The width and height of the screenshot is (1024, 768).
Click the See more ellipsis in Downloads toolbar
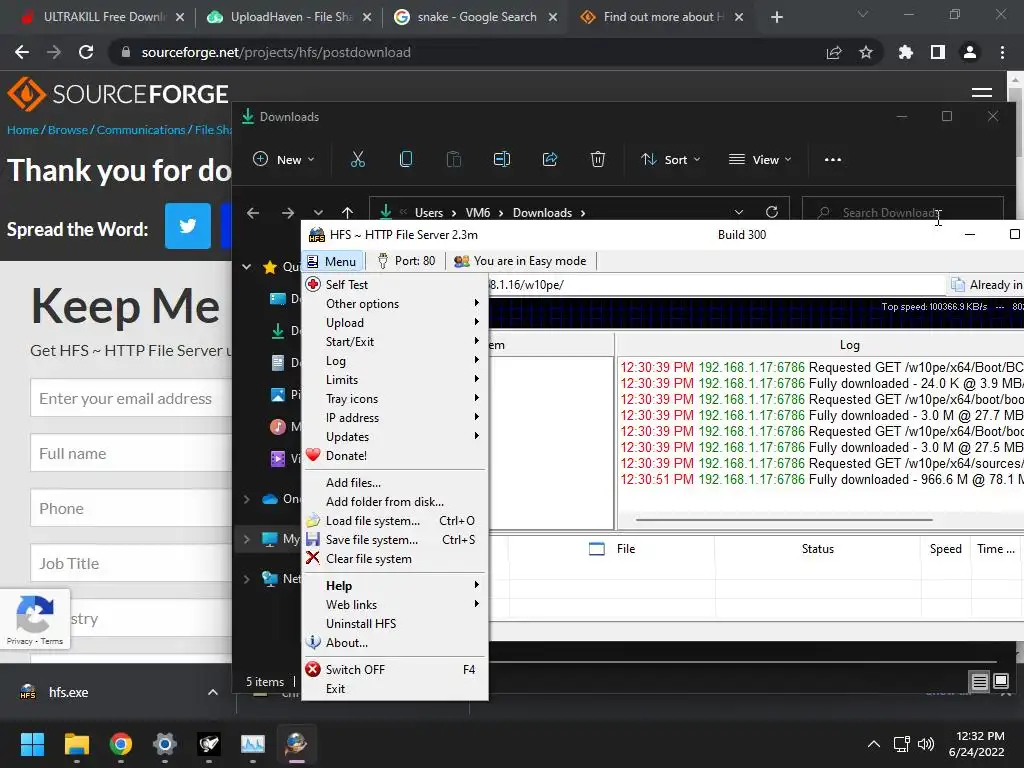(x=833, y=159)
